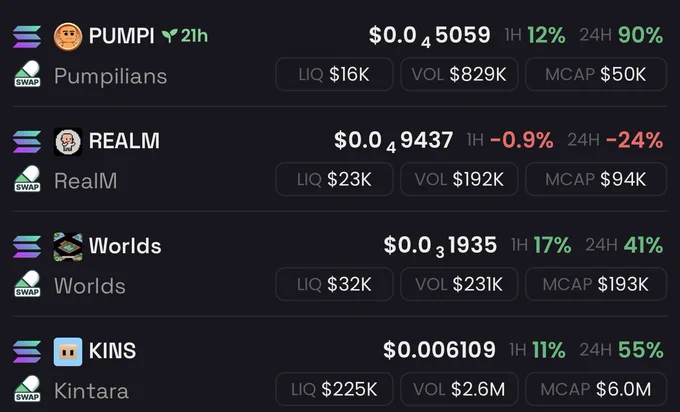Click the PUMPI token avatar icon
The image size is (680, 412).
[68, 36]
